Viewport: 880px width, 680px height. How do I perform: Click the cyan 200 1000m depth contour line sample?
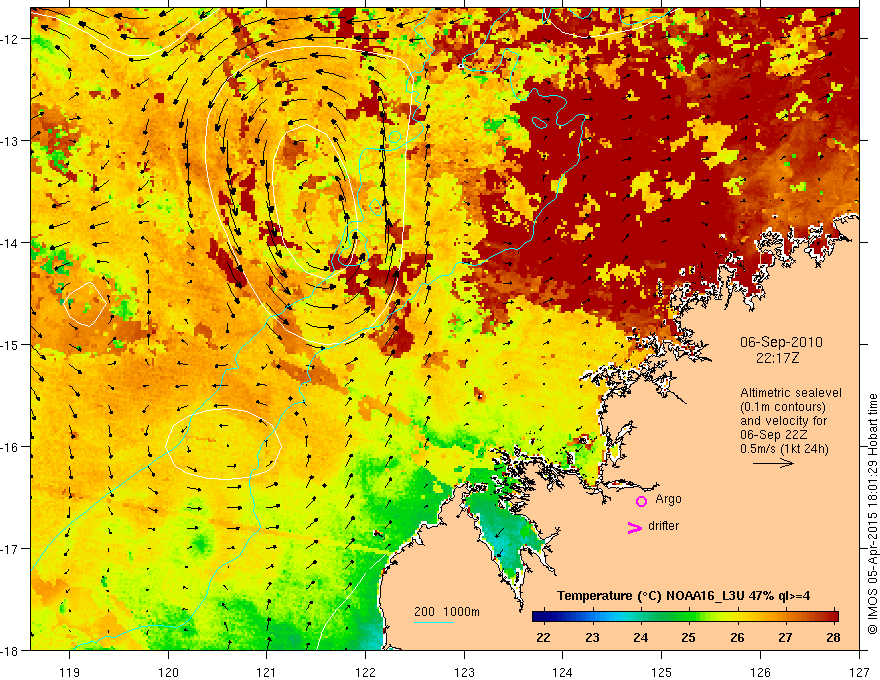[x=434, y=622]
